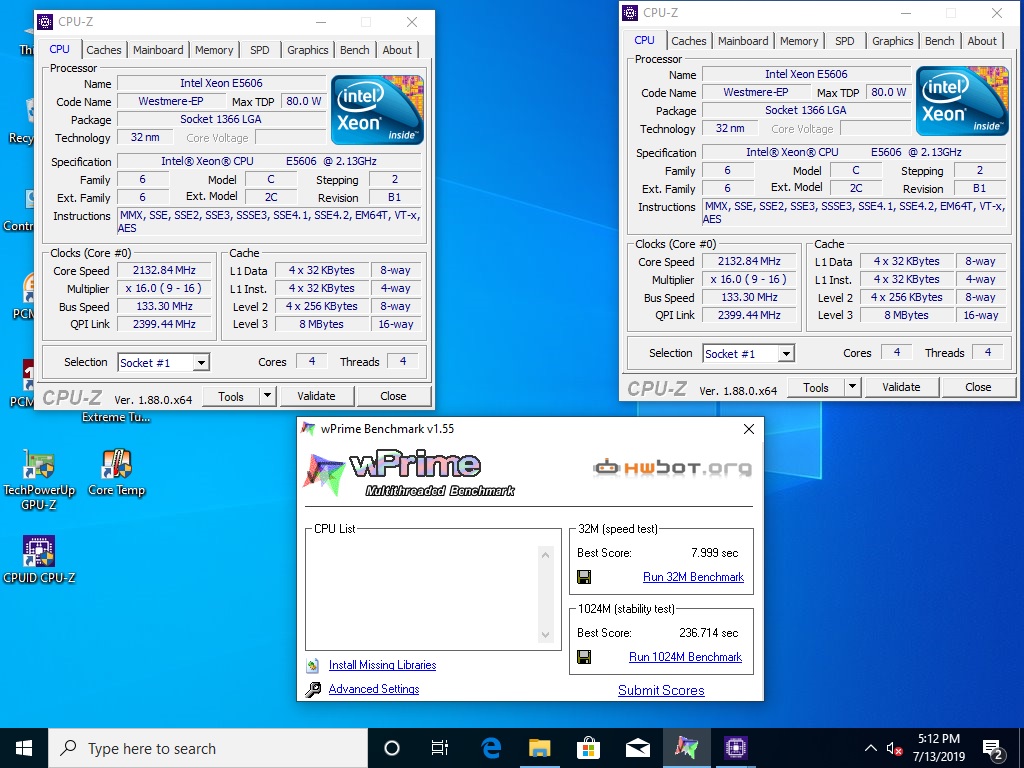
Task: Open Microsoft Store from taskbar
Action: tap(588, 748)
